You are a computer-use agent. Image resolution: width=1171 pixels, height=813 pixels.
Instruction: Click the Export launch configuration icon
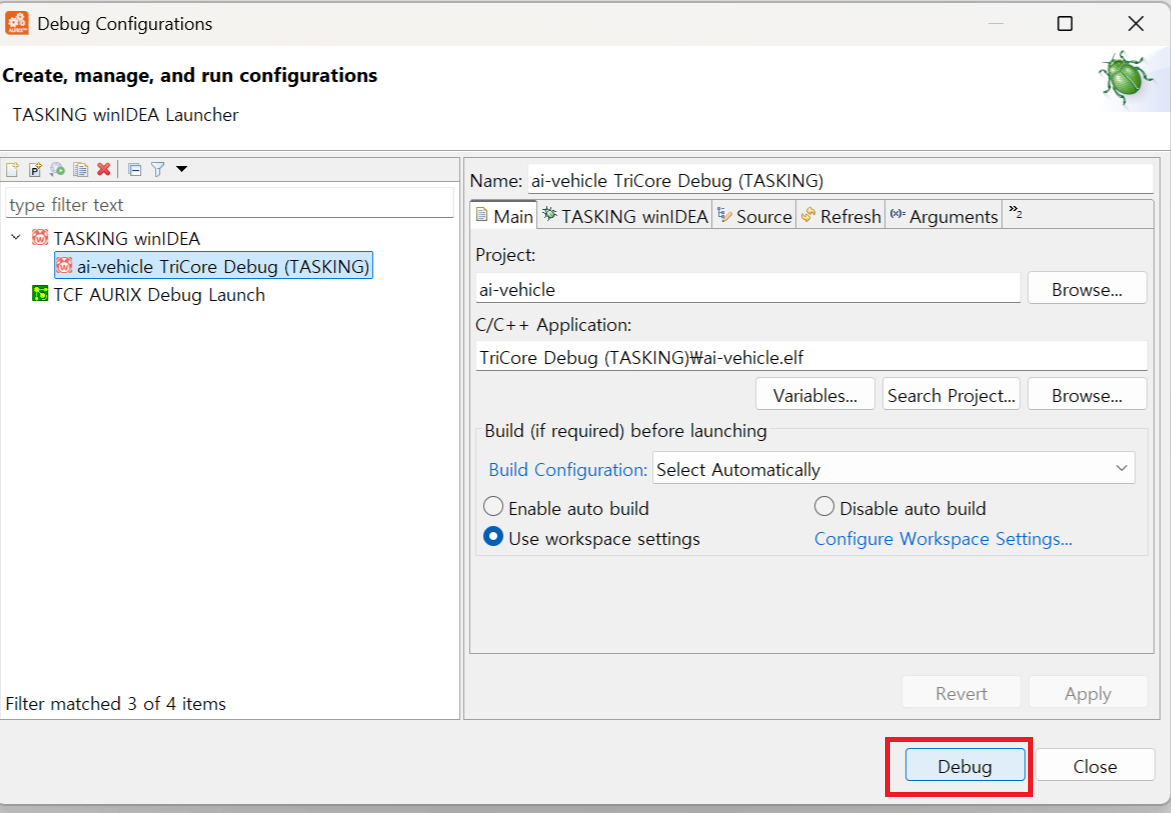(x=58, y=169)
